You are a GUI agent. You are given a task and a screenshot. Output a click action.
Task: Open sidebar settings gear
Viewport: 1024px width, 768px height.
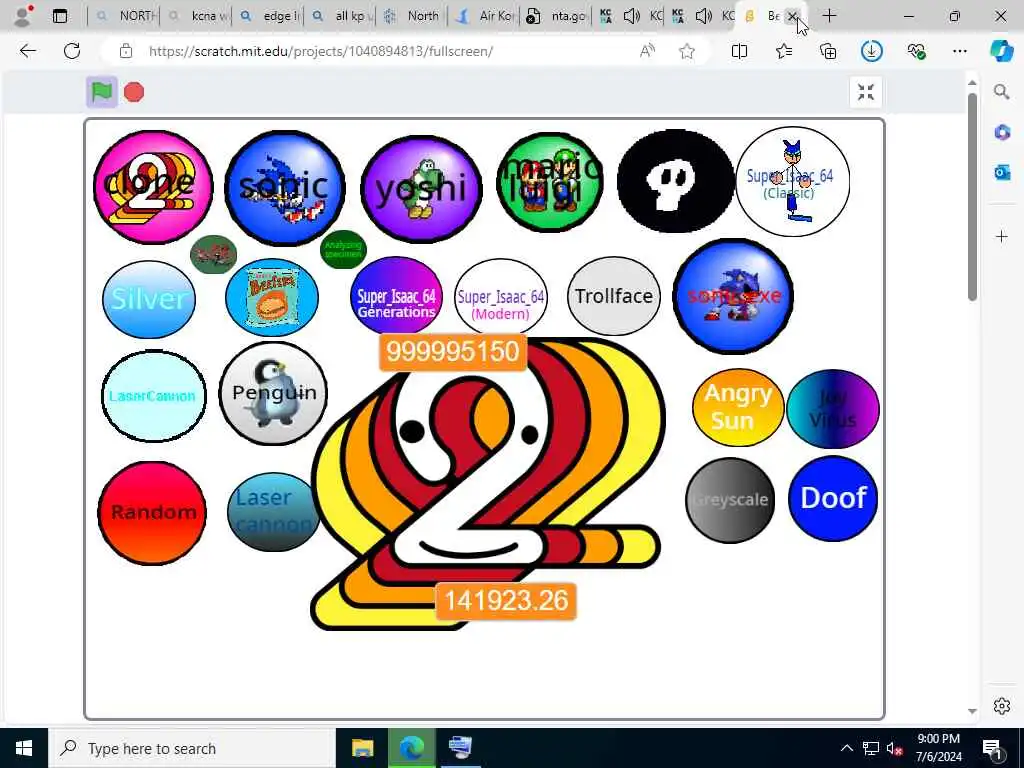1002,707
